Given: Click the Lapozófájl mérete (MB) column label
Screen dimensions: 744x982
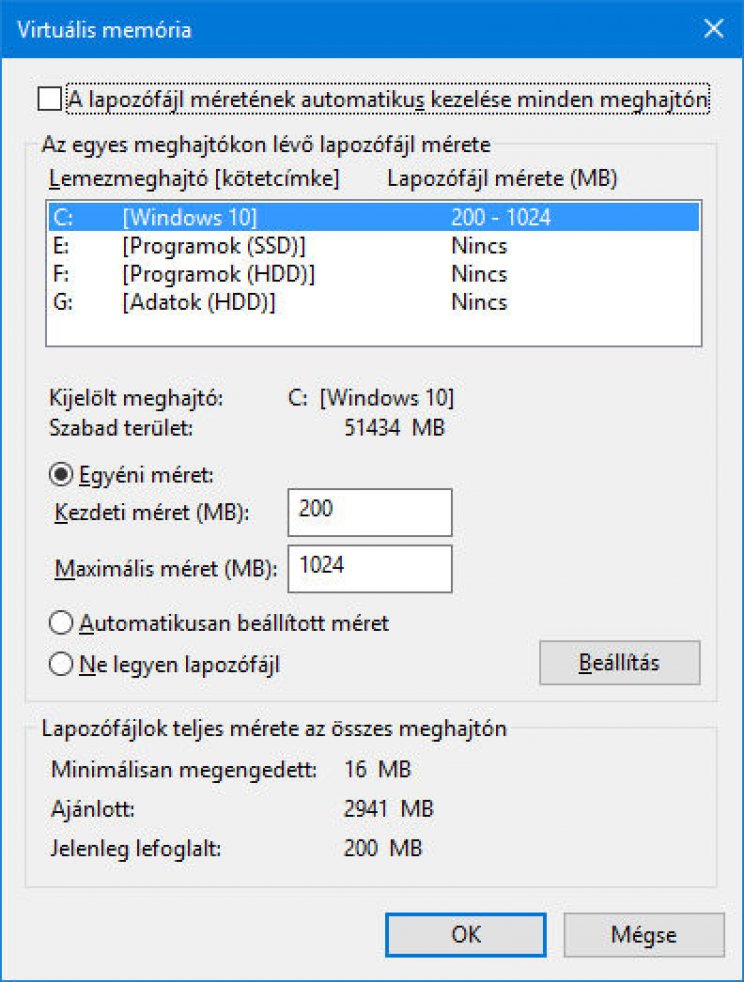Looking at the screenshot, I should pyautogui.click(x=502, y=178).
